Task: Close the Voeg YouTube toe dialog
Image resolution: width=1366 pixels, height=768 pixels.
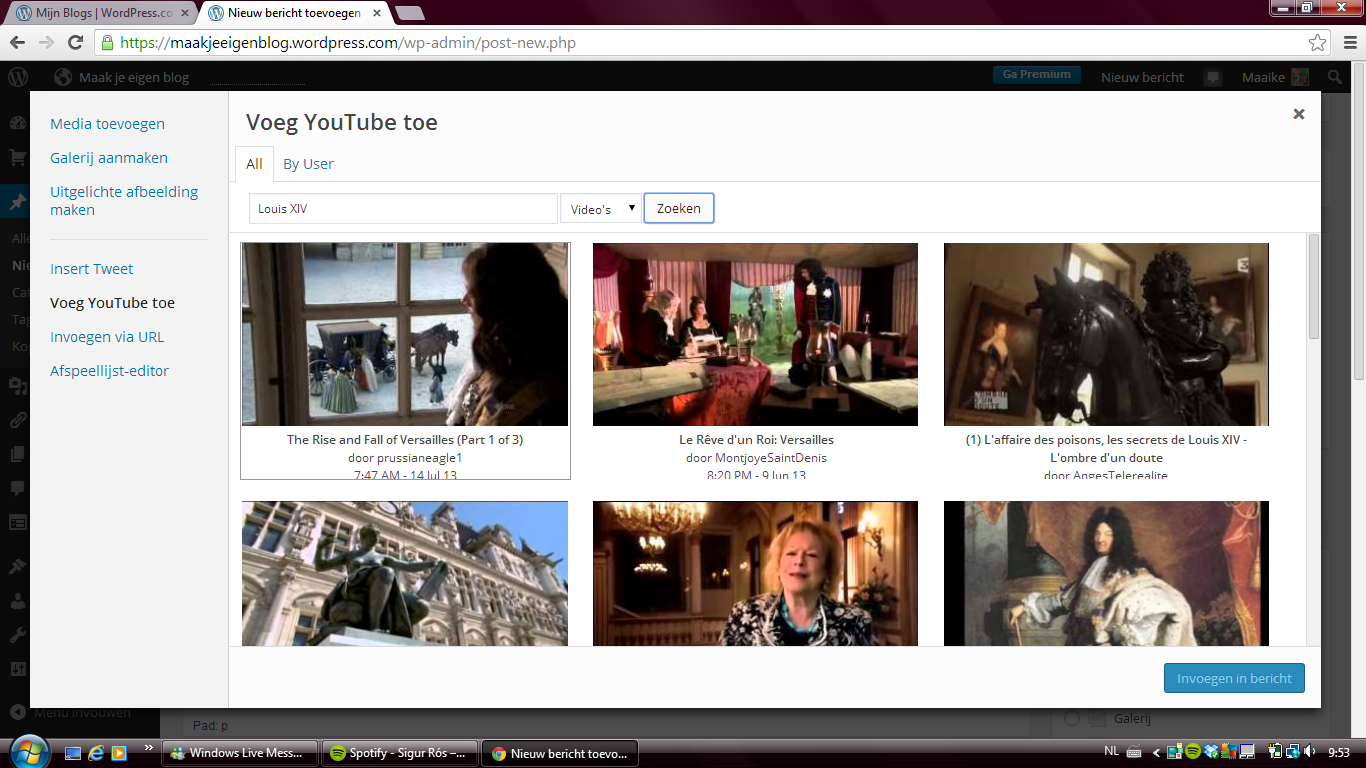Action: pos(1298,114)
